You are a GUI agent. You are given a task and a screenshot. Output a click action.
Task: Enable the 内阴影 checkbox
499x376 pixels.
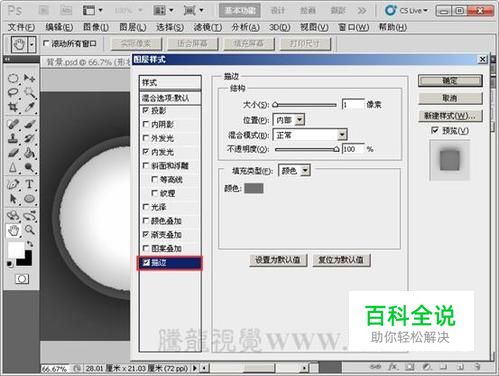pyautogui.click(x=146, y=124)
